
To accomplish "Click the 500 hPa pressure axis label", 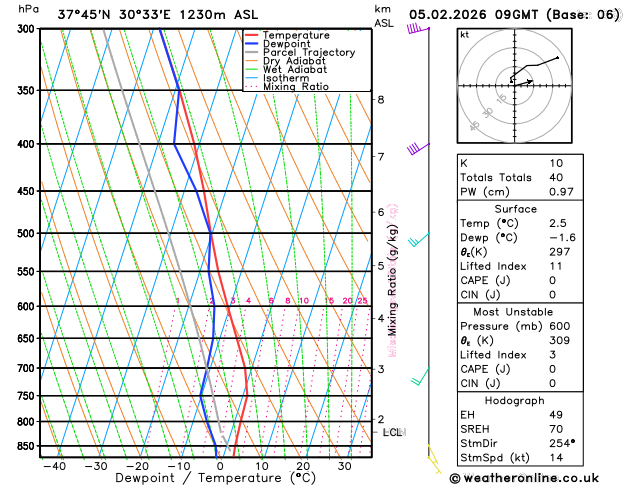I will [x=27, y=234].
